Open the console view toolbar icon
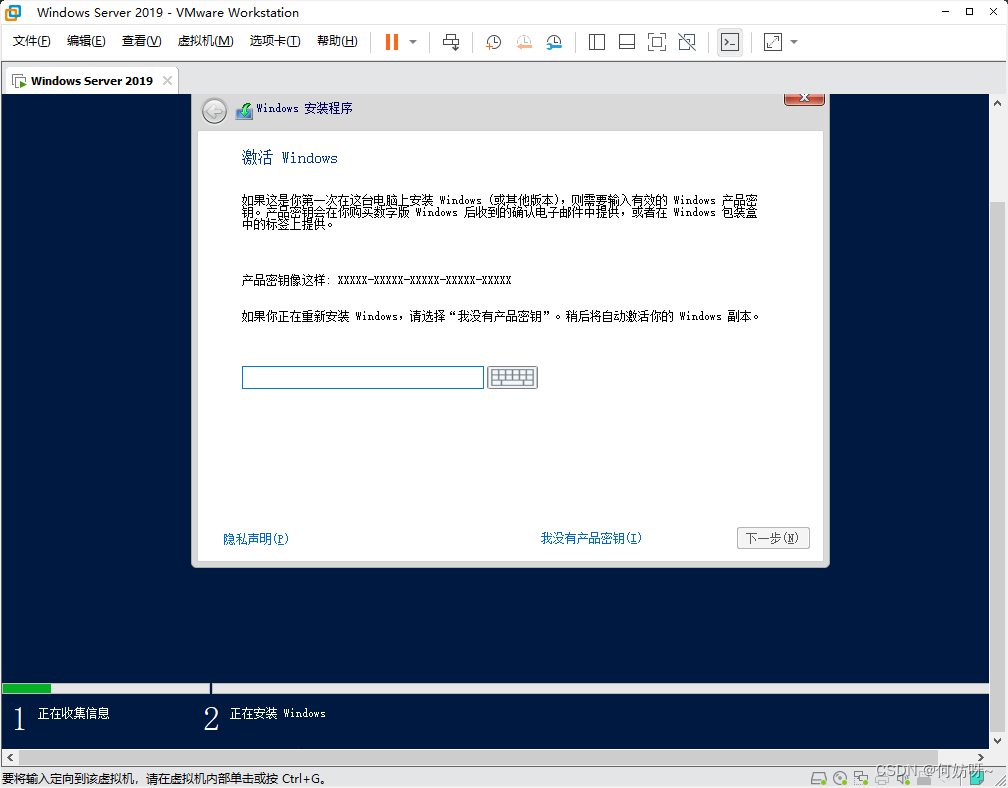The height and width of the screenshot is (788, 1008). (730, 42)
